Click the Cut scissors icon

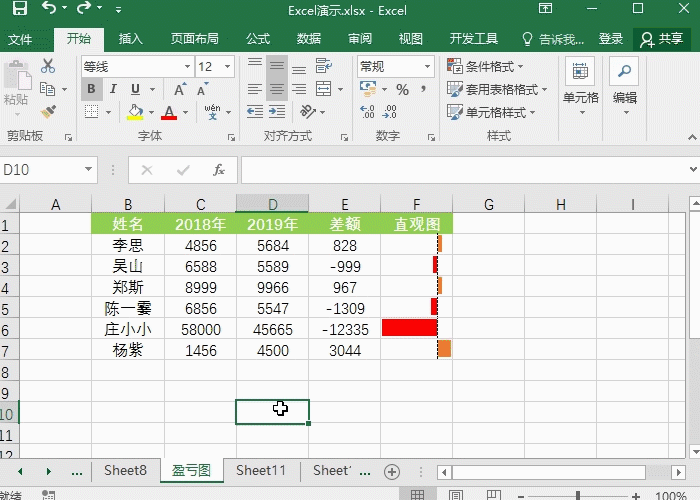tap(48, 66)
